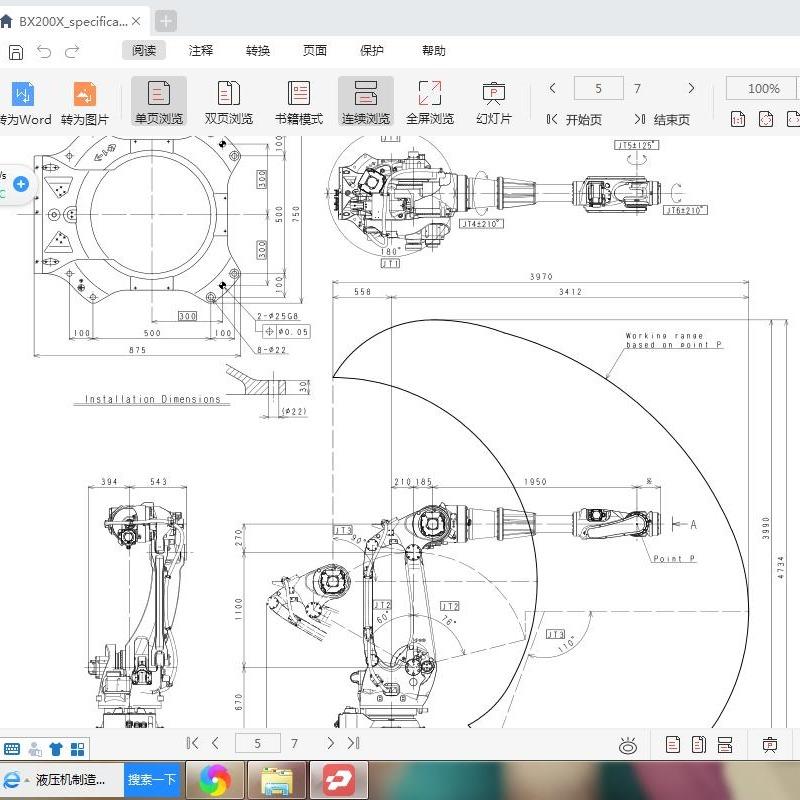Screen dimensions: 800x800
Task: Select the 页面 tab
Action: [x=315, y=50]
